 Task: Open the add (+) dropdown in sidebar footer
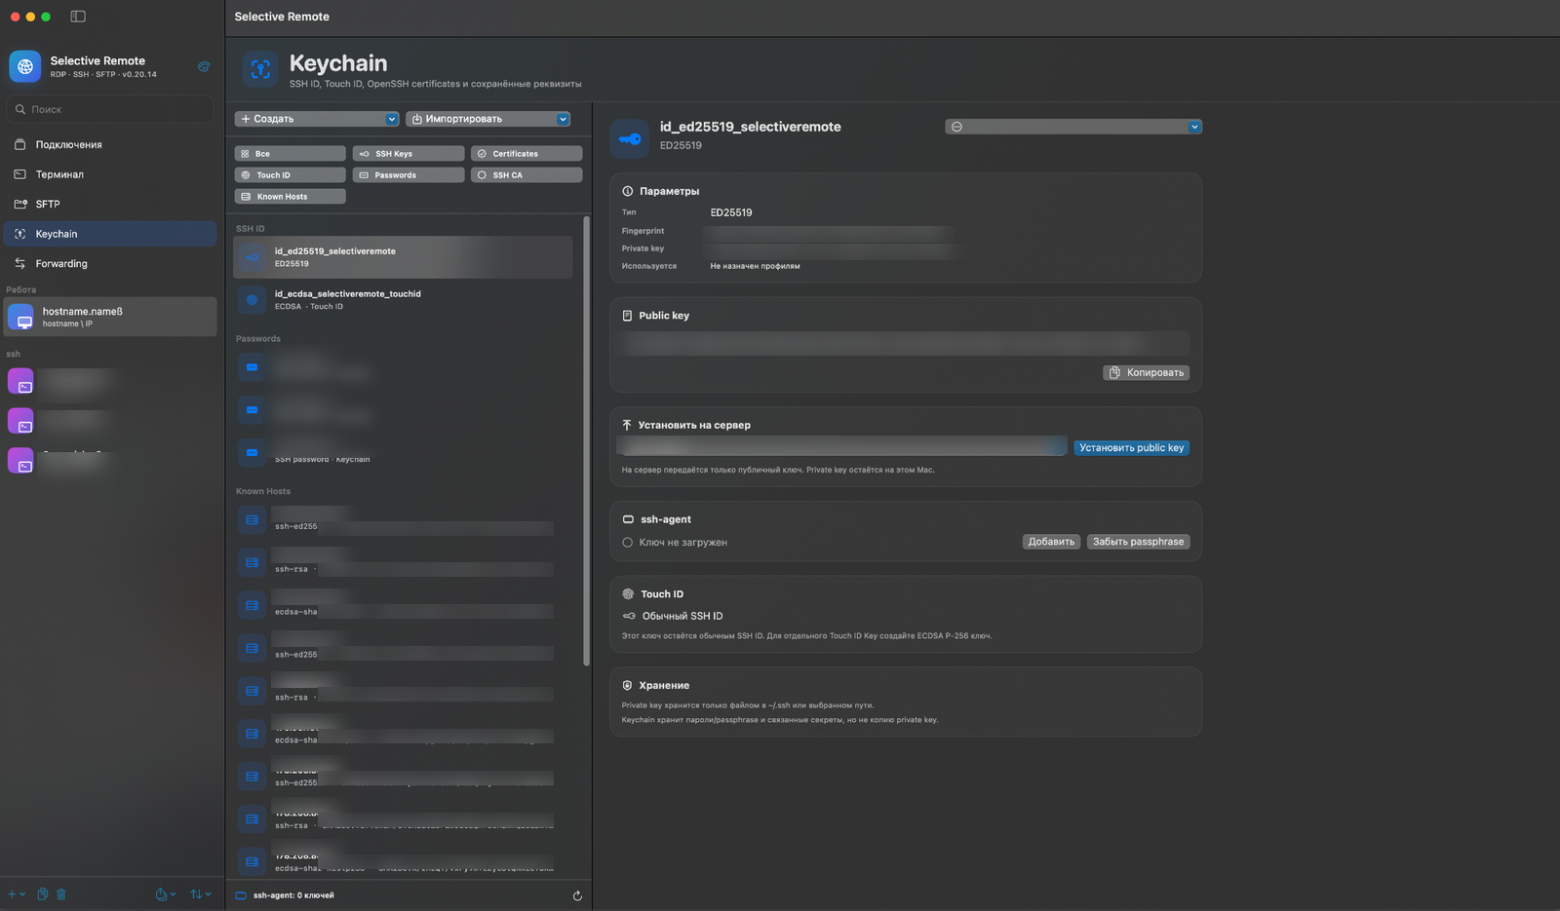pos(16,894)
